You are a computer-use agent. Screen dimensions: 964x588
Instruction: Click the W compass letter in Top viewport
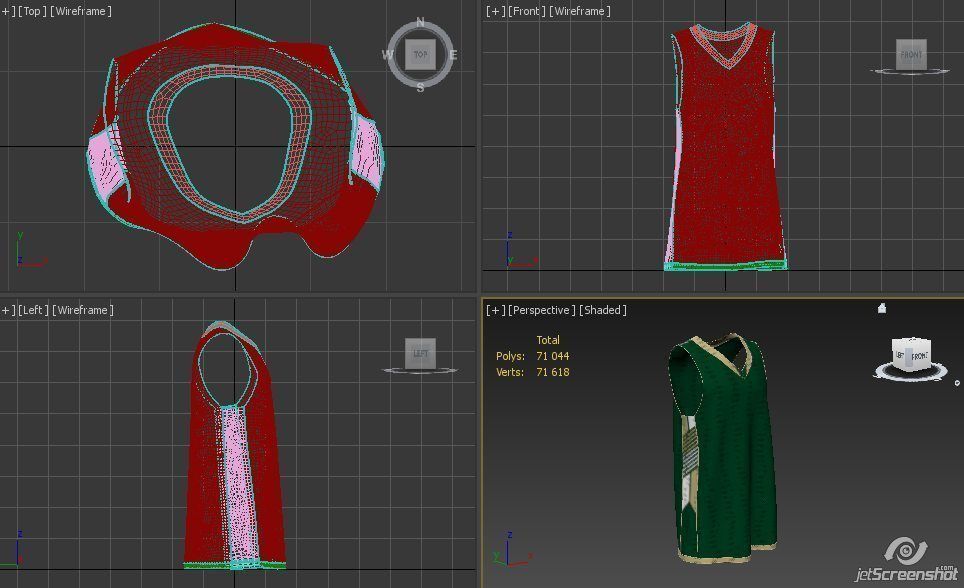click(387, 55)
